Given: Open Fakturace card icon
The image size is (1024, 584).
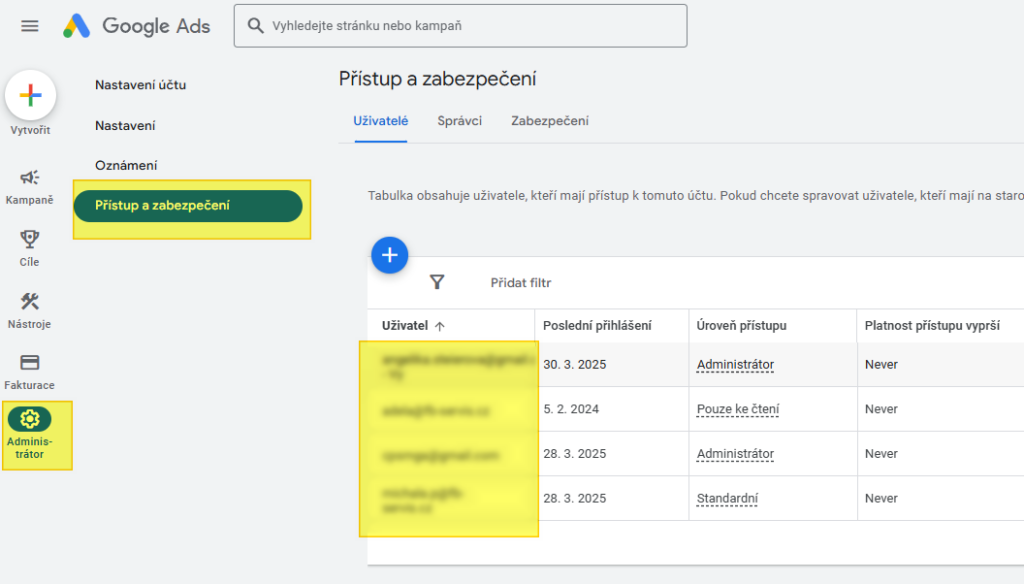Looking at the screenshot, I should 30,363.
